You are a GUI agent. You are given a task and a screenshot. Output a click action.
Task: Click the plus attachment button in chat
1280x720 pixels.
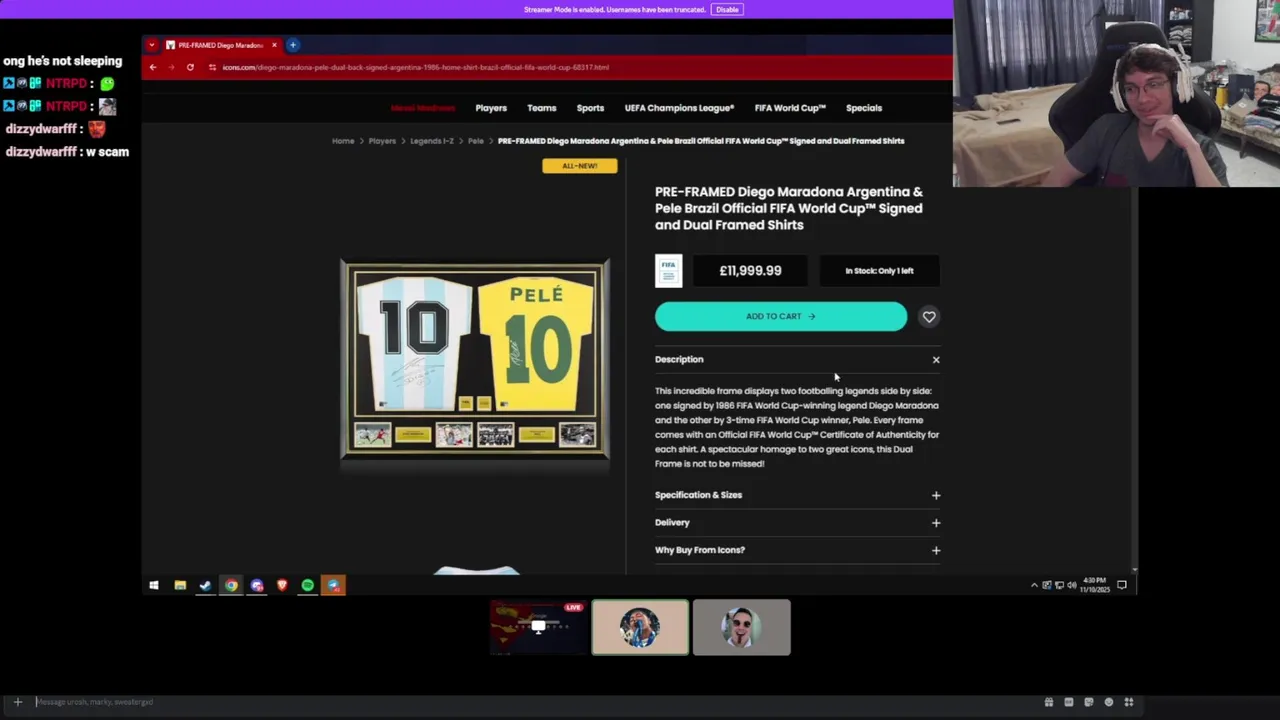tap(17, 702)
